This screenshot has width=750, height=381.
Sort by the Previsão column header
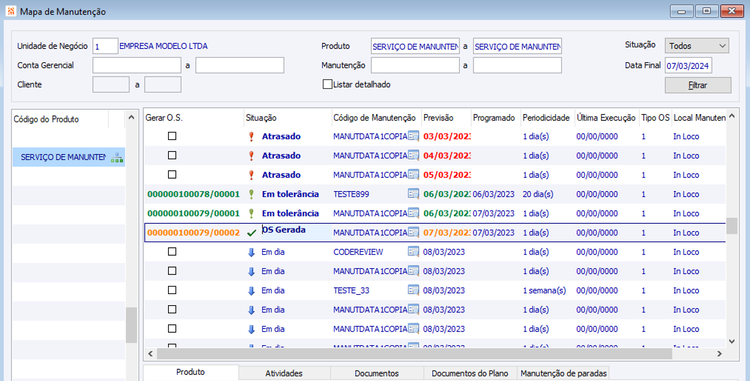pos(446,118)
